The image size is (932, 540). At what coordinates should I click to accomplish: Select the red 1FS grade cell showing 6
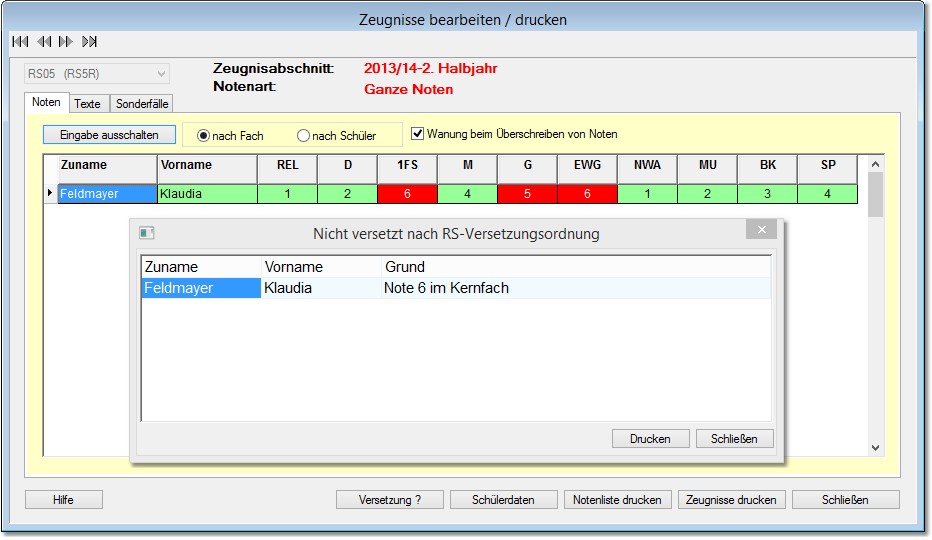(407, 194)
